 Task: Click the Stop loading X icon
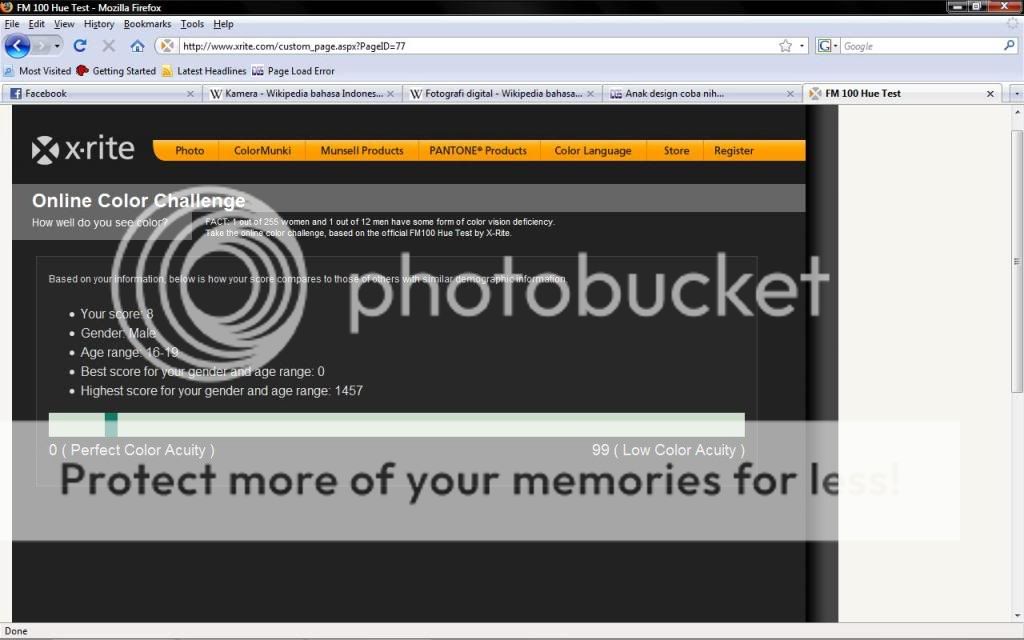[108, 46]
